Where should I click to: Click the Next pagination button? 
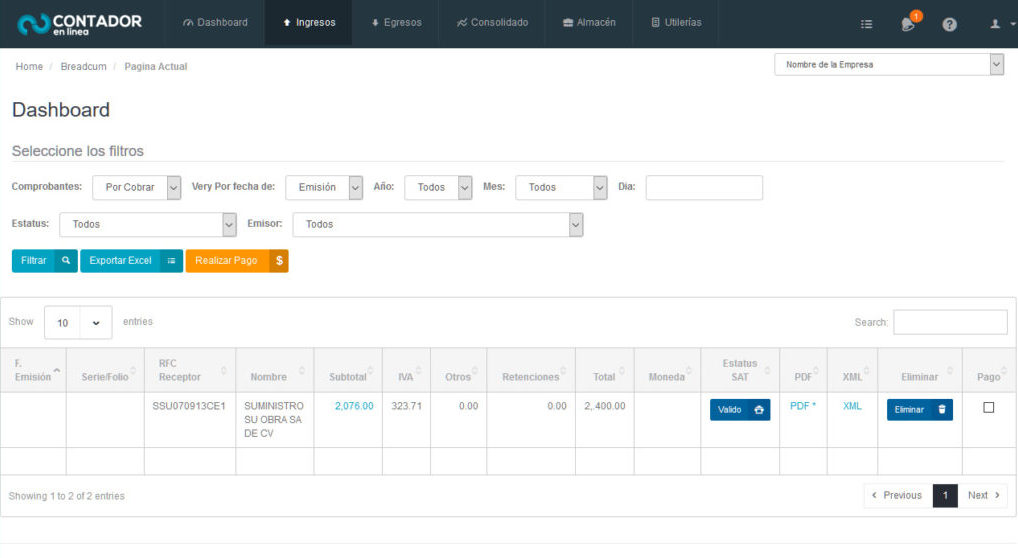click(984, 496)
